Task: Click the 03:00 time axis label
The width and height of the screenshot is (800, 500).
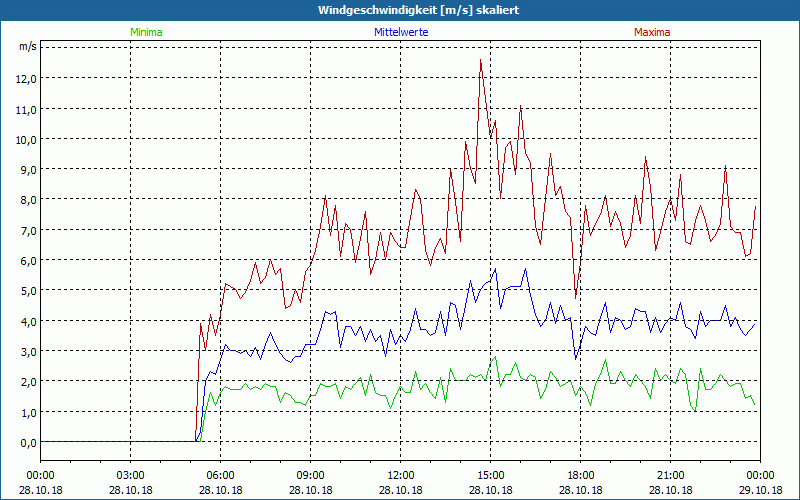Action: (x=131, y=476)
